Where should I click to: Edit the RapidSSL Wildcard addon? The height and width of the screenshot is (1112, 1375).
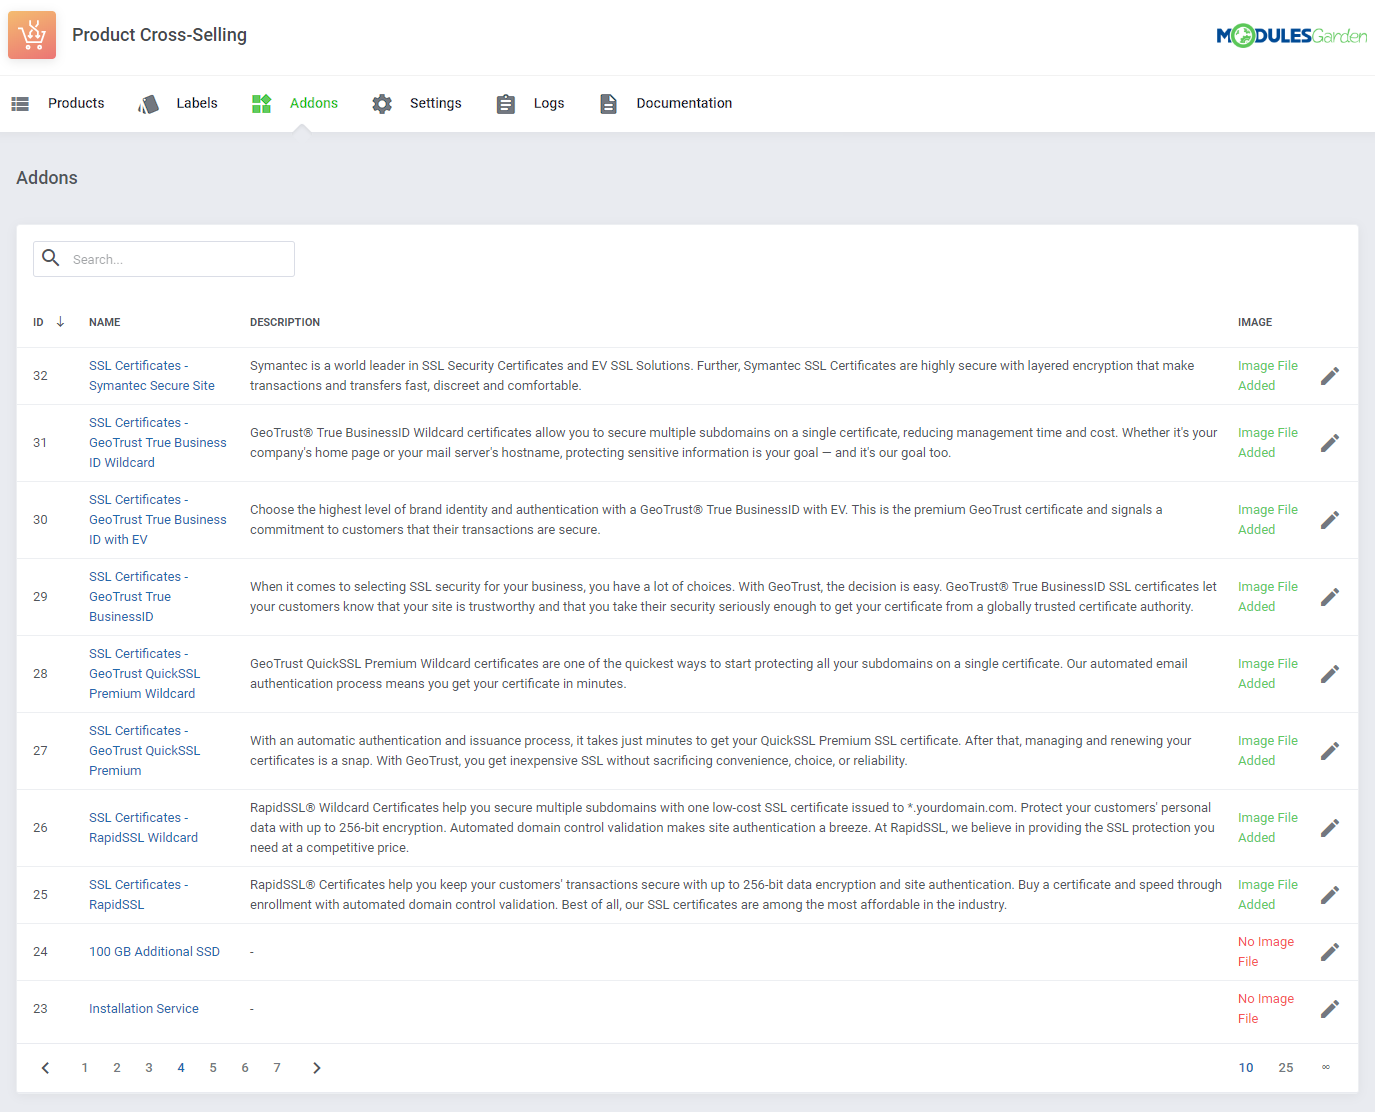coord(1330,828)
